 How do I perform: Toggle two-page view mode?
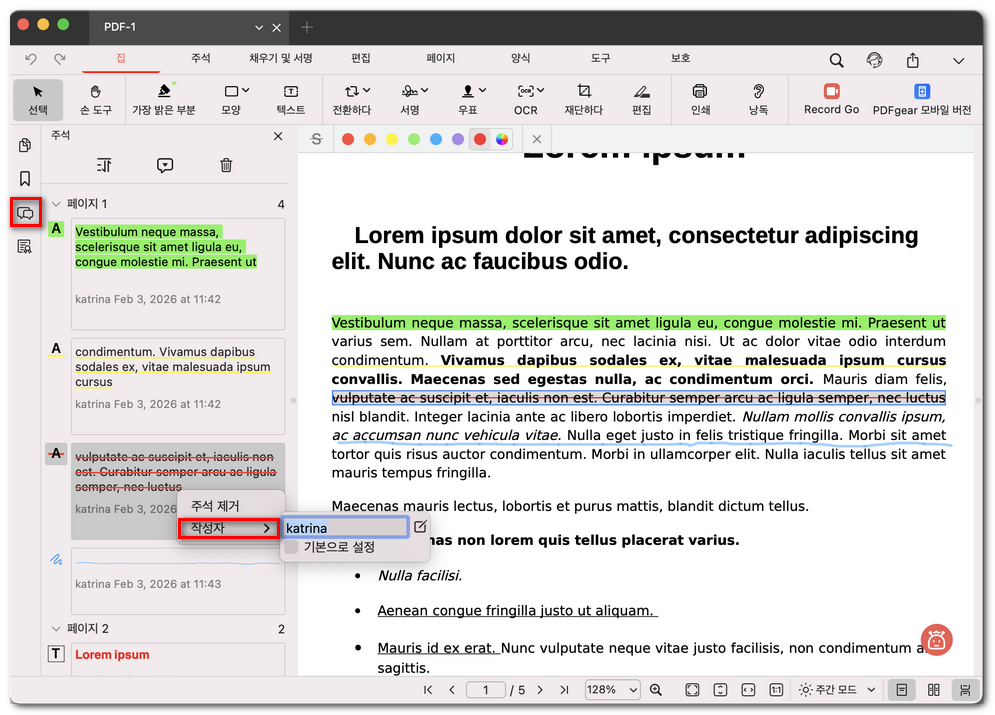pos(934,690)
